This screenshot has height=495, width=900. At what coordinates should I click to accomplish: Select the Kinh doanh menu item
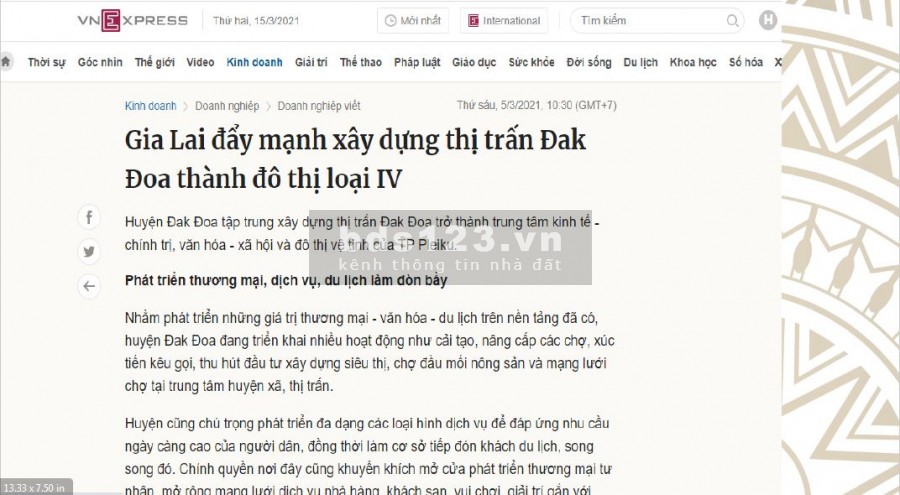[254, 62]
